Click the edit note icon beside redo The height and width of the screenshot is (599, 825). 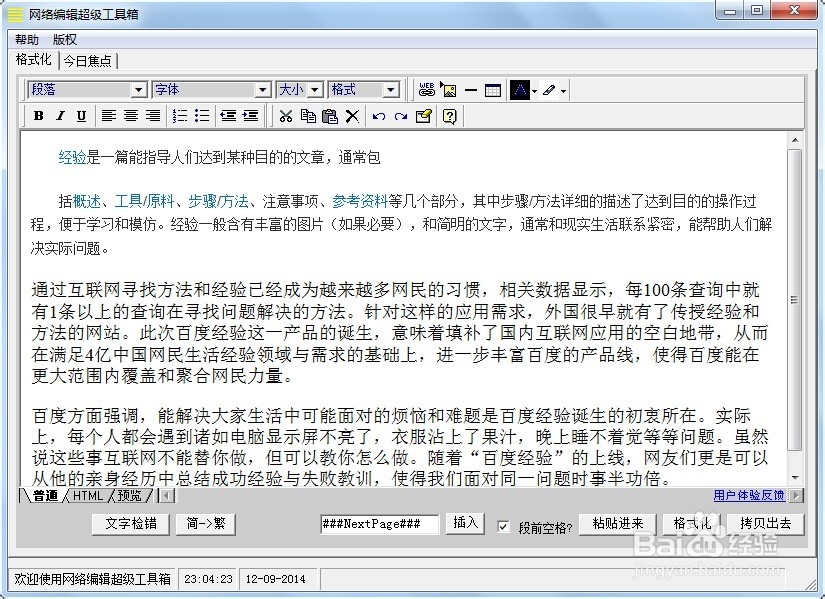click(424, 116)
